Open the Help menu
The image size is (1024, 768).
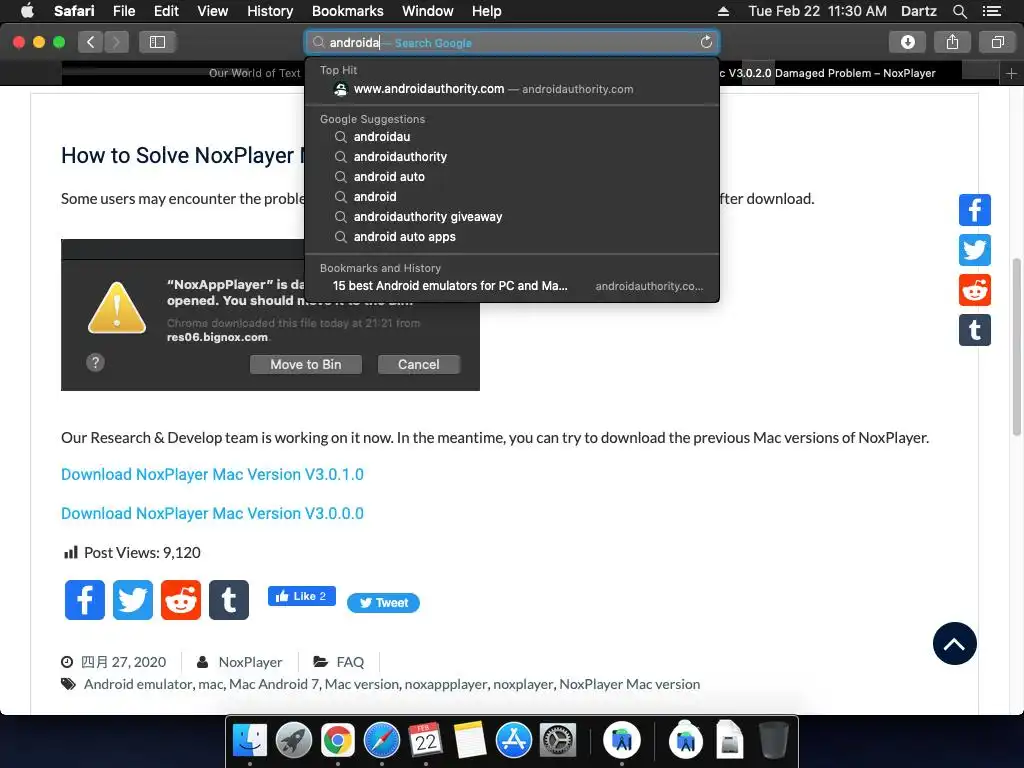tap(487, 11)
